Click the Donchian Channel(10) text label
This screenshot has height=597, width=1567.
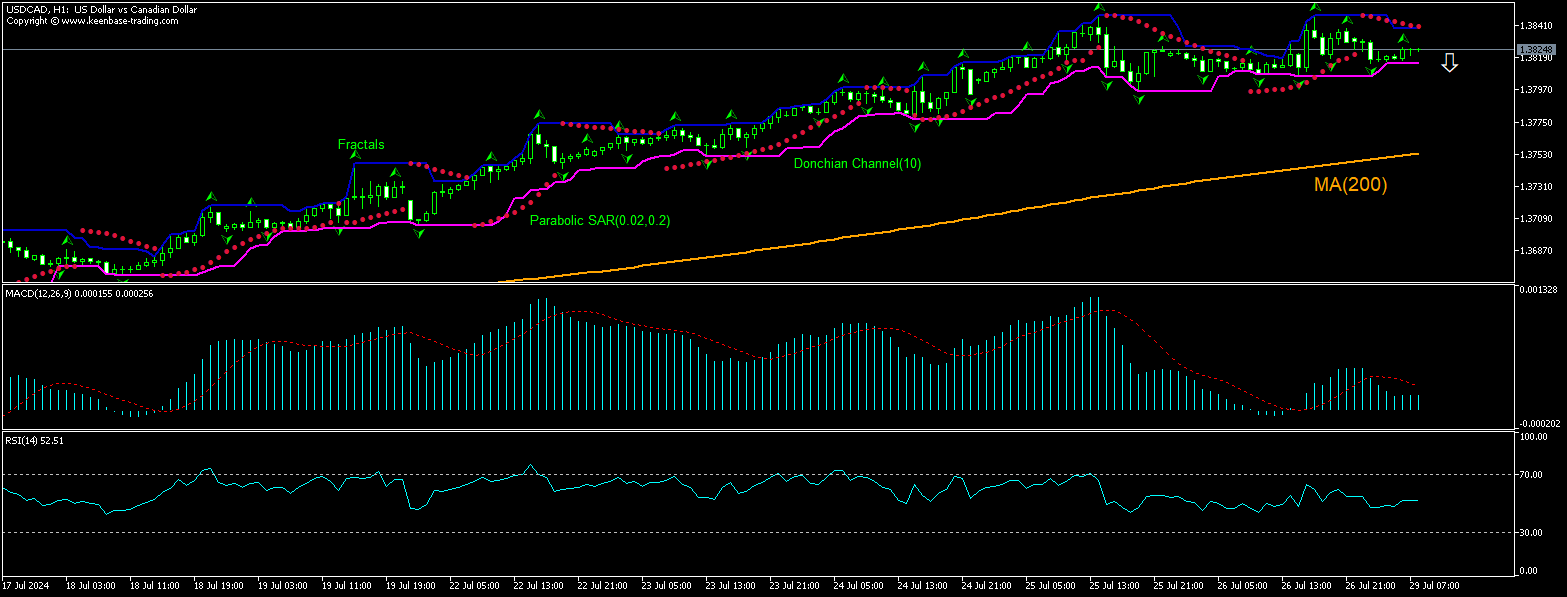(855, 163)
